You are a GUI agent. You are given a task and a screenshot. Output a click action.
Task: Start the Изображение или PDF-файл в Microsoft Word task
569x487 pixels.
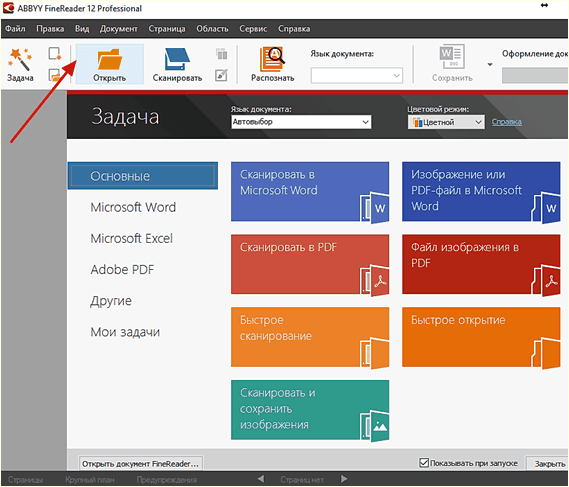(x=481, y=192)
